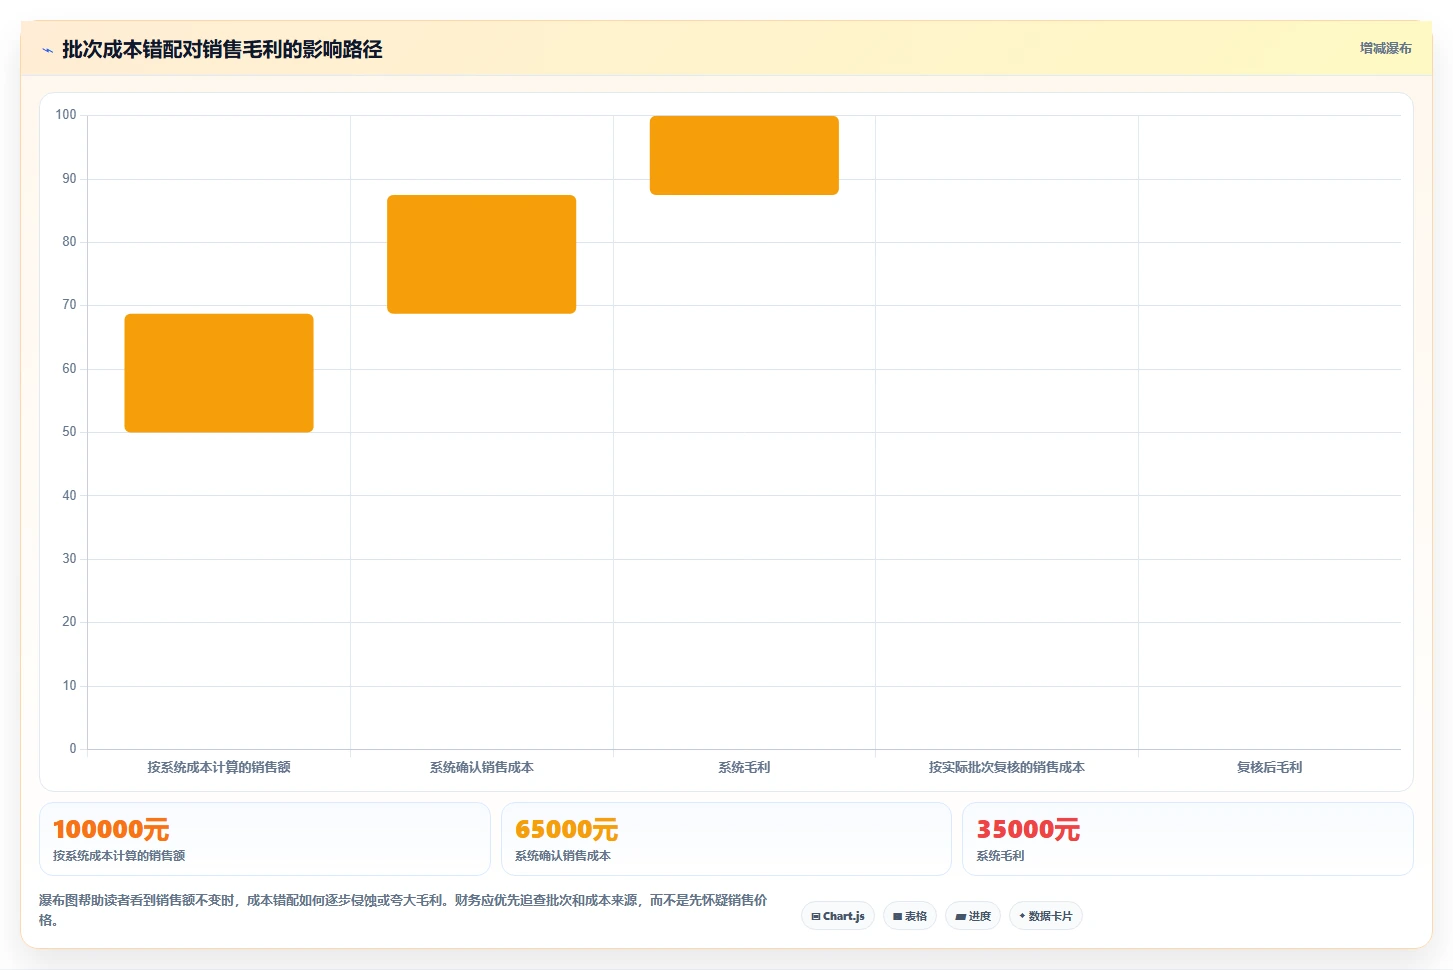Click the x-axis label 系统确认销售成本
The width and height of the screenshot is (1453, 970).
tap(481, 767)
